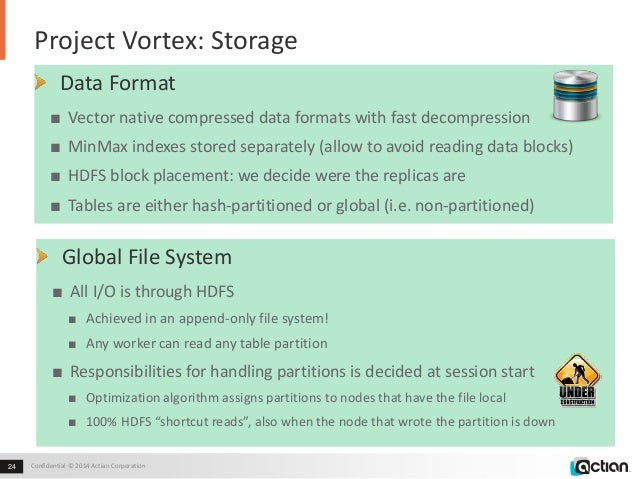This screenshot has width=638, height=479.
Task: Click the orange arrow beside Global File System
Action: [42, 257]
